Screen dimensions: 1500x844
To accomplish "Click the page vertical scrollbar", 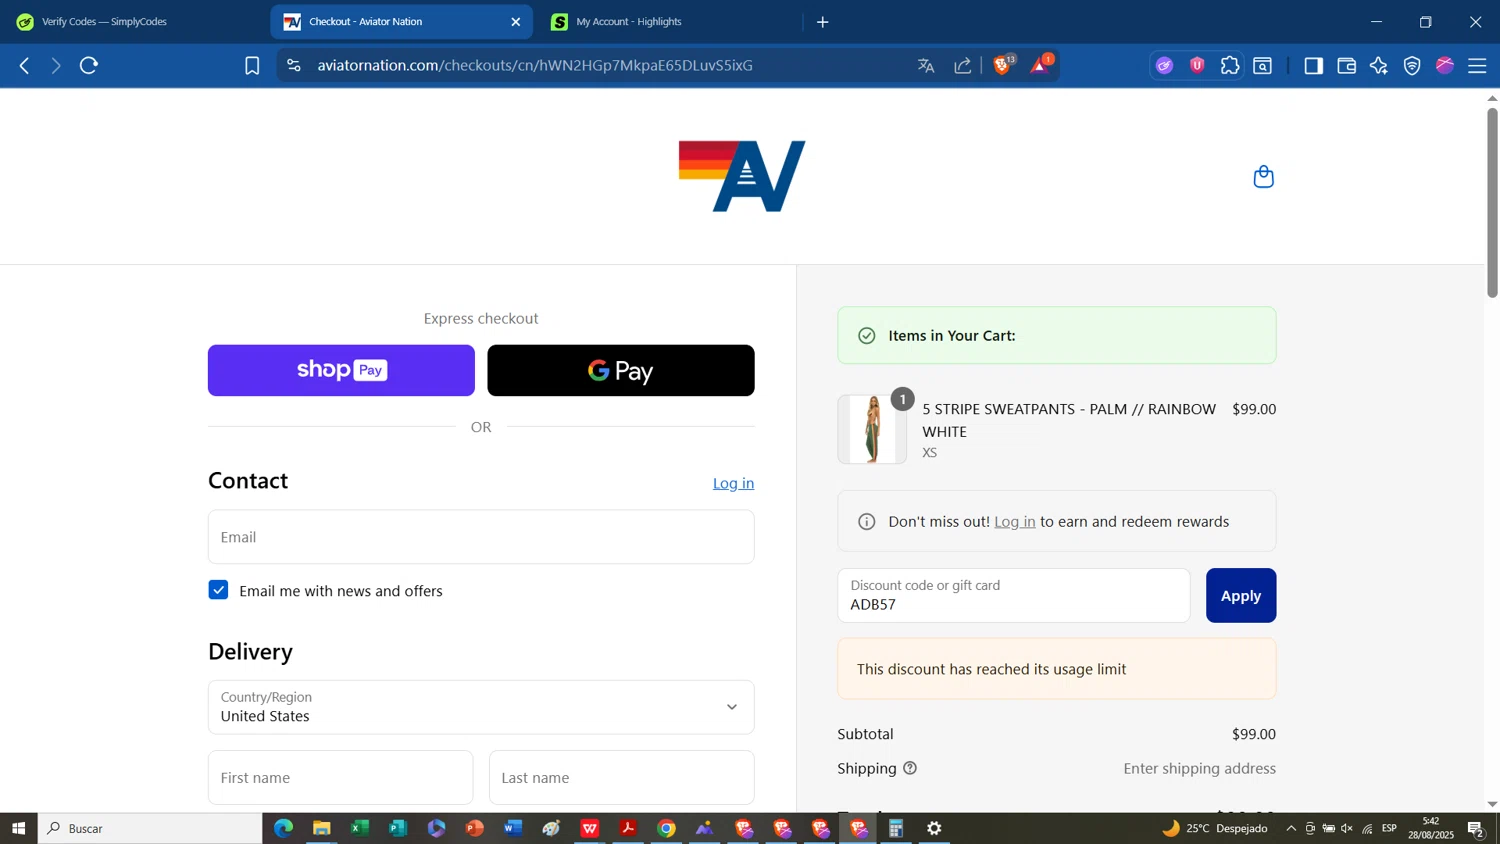I will pyautogui.click(x=1492, y=202).
